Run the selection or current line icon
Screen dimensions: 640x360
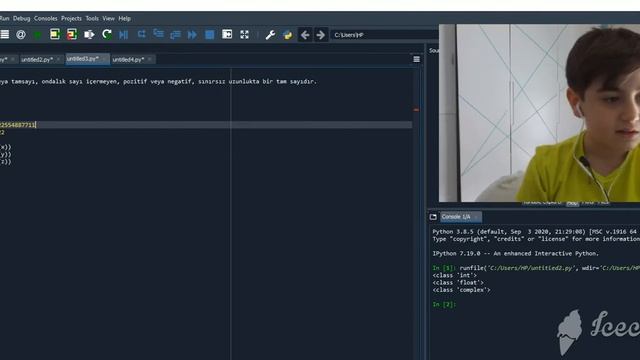(89, 35)
